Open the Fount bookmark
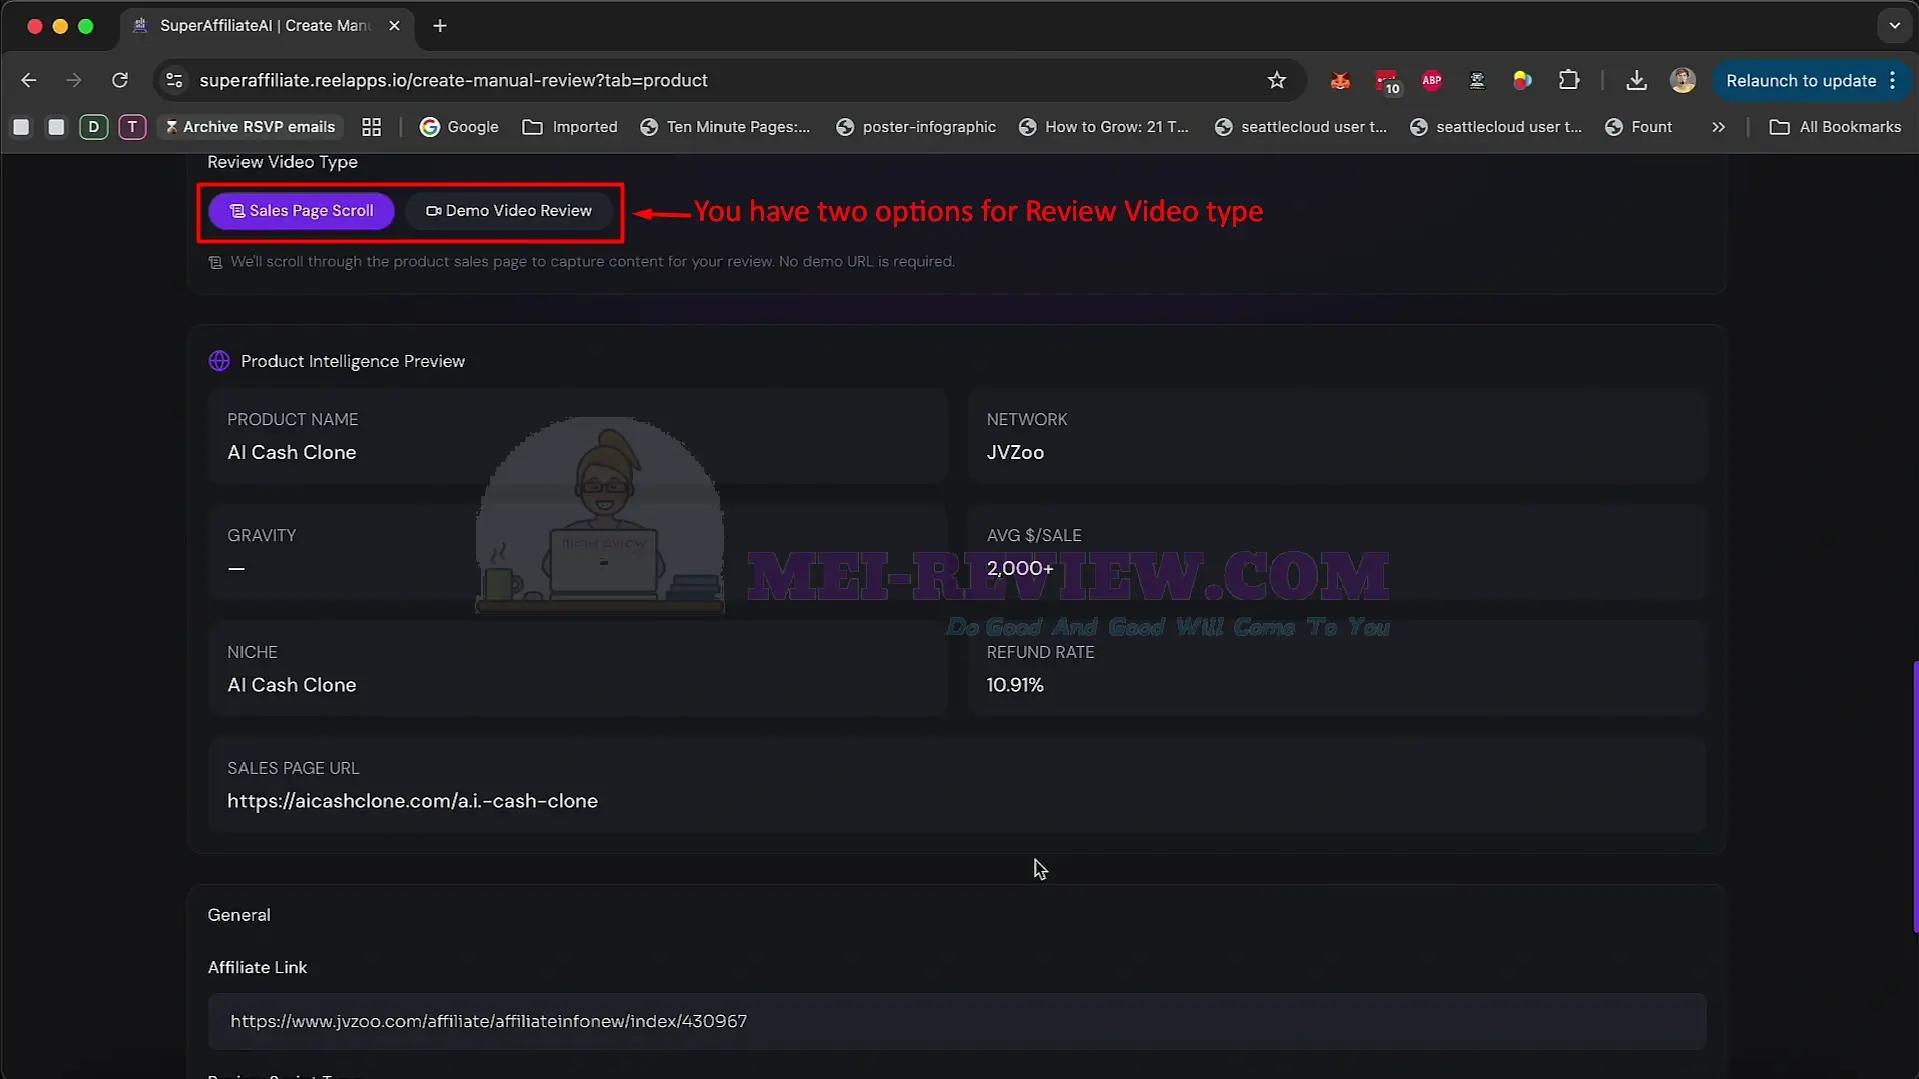The height and width of the screenshot is (1079, 1919). (x=1638, y=127)
